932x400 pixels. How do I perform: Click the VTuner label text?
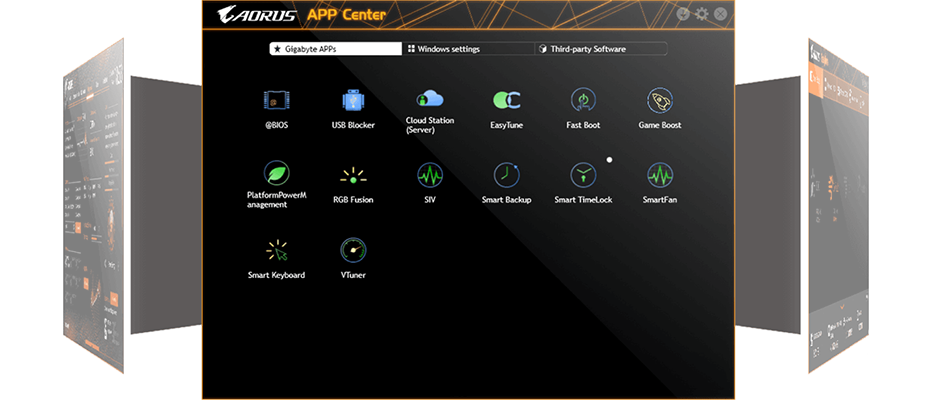pyautogui.click(x=353, y=275)
